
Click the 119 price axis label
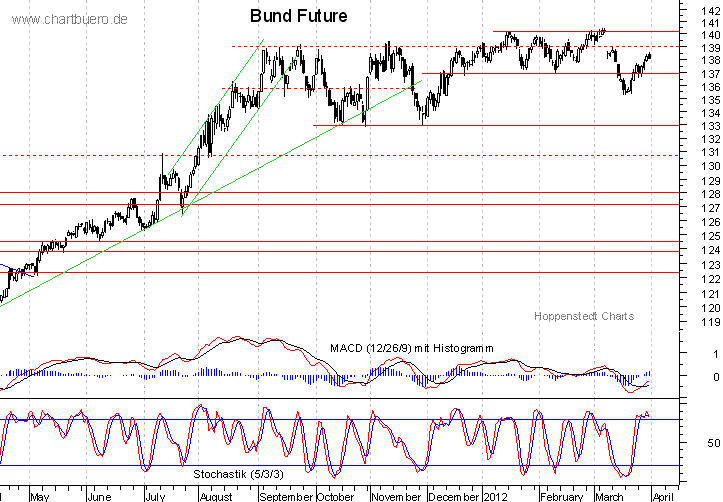710,322
